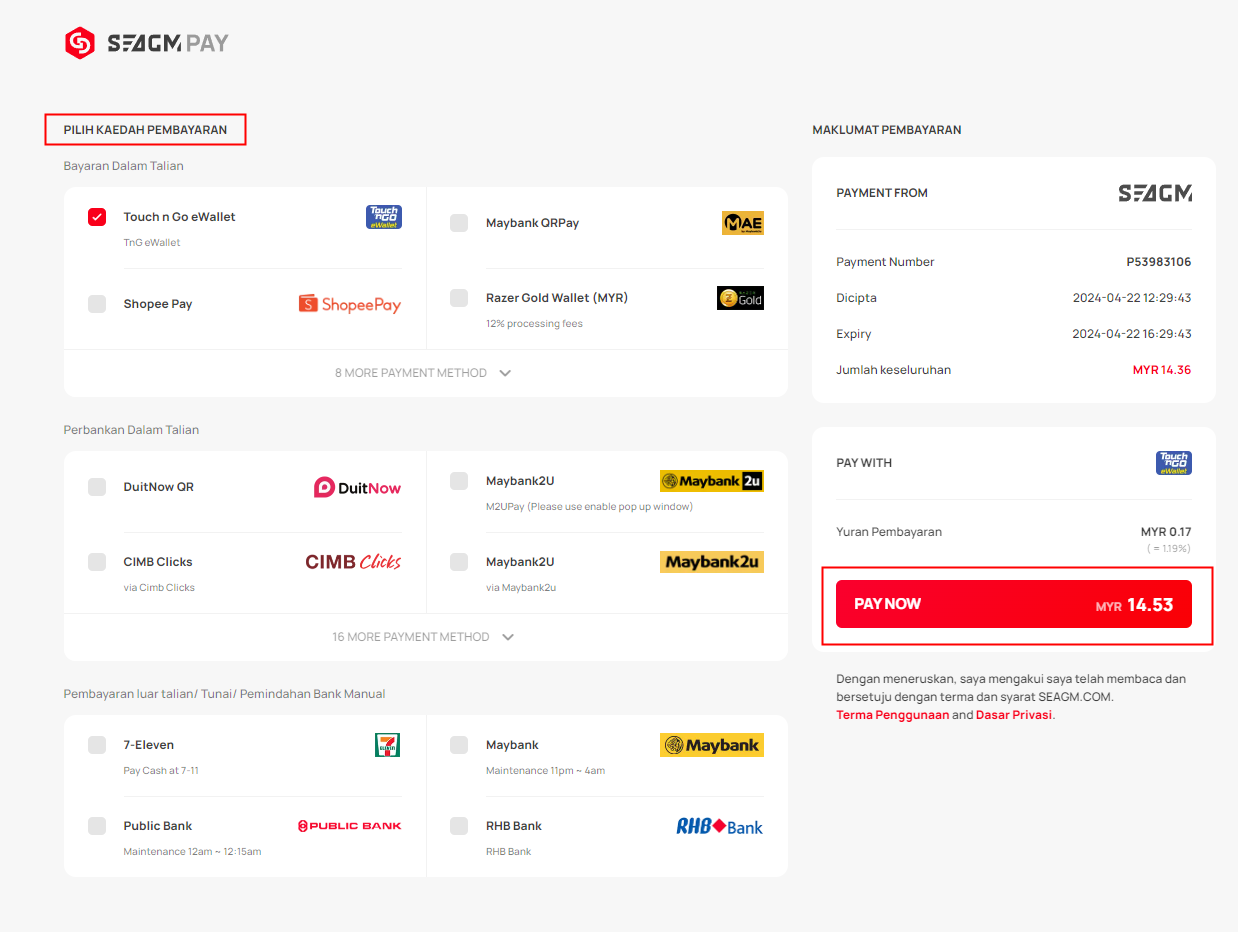
Task: Click the Public Bank logo
Action: click(350, 826)
